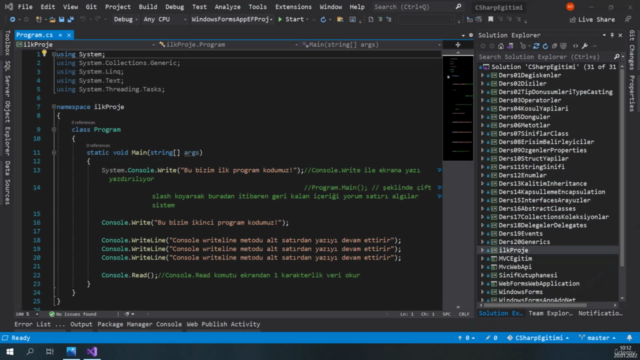Viewport: 640px width, 360px height.
Task: Click the Open File folder icon
Action: (52, 20)
